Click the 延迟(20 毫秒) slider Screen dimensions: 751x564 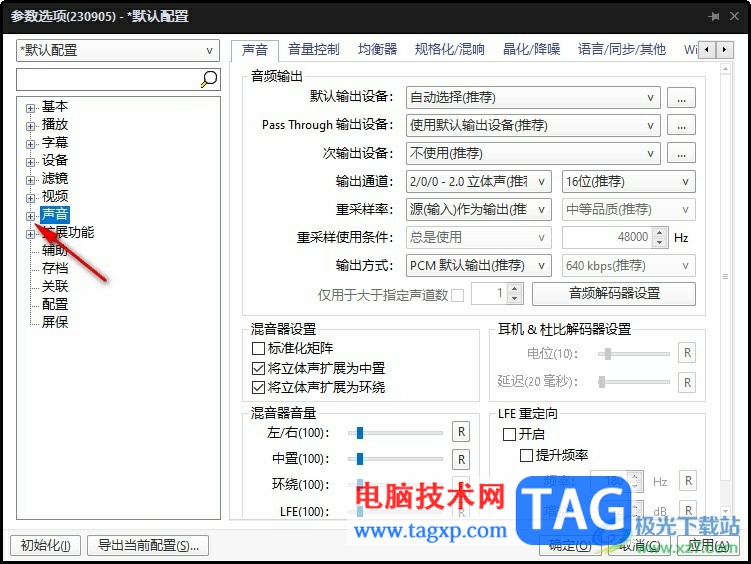(634, 382)
